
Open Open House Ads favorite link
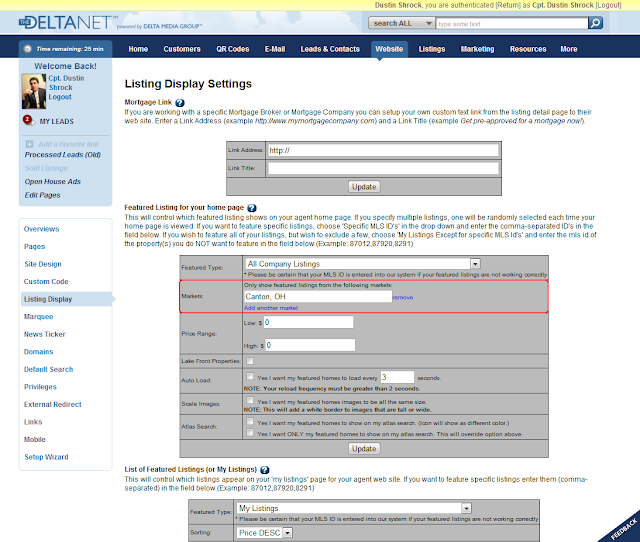click(53, 182)
